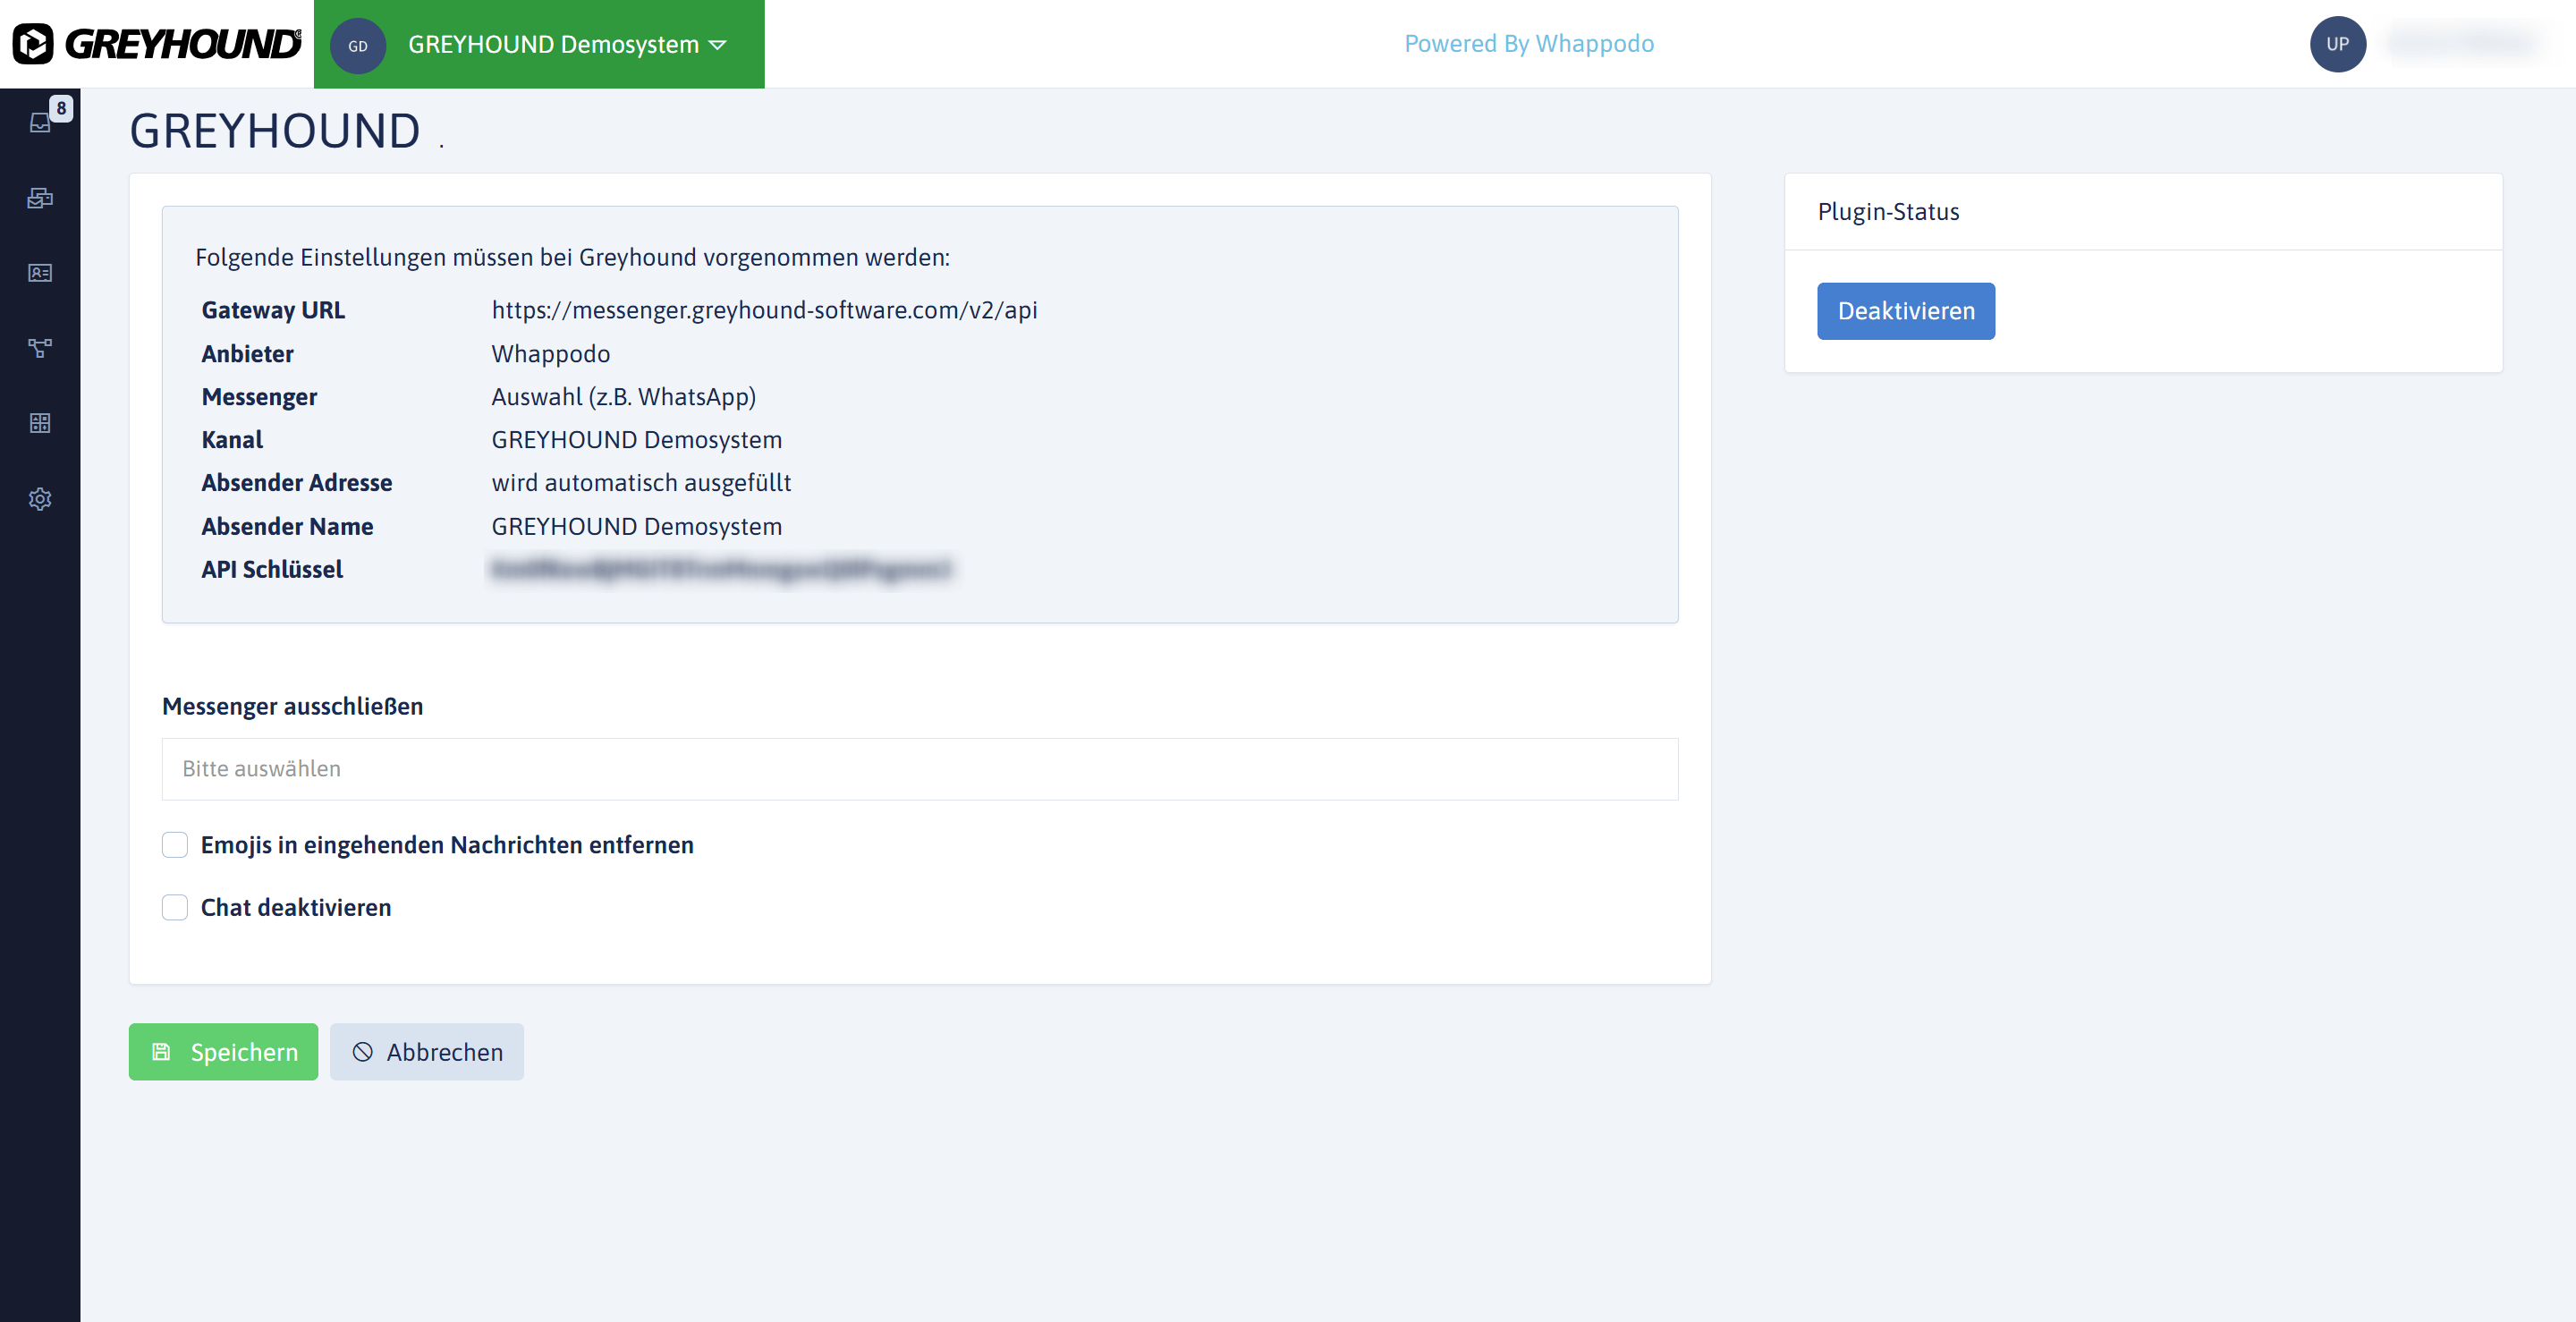This screenshot has width=2576, height=1322.
Task: Click the Abbrechen button
Action: coord(427,1052)
